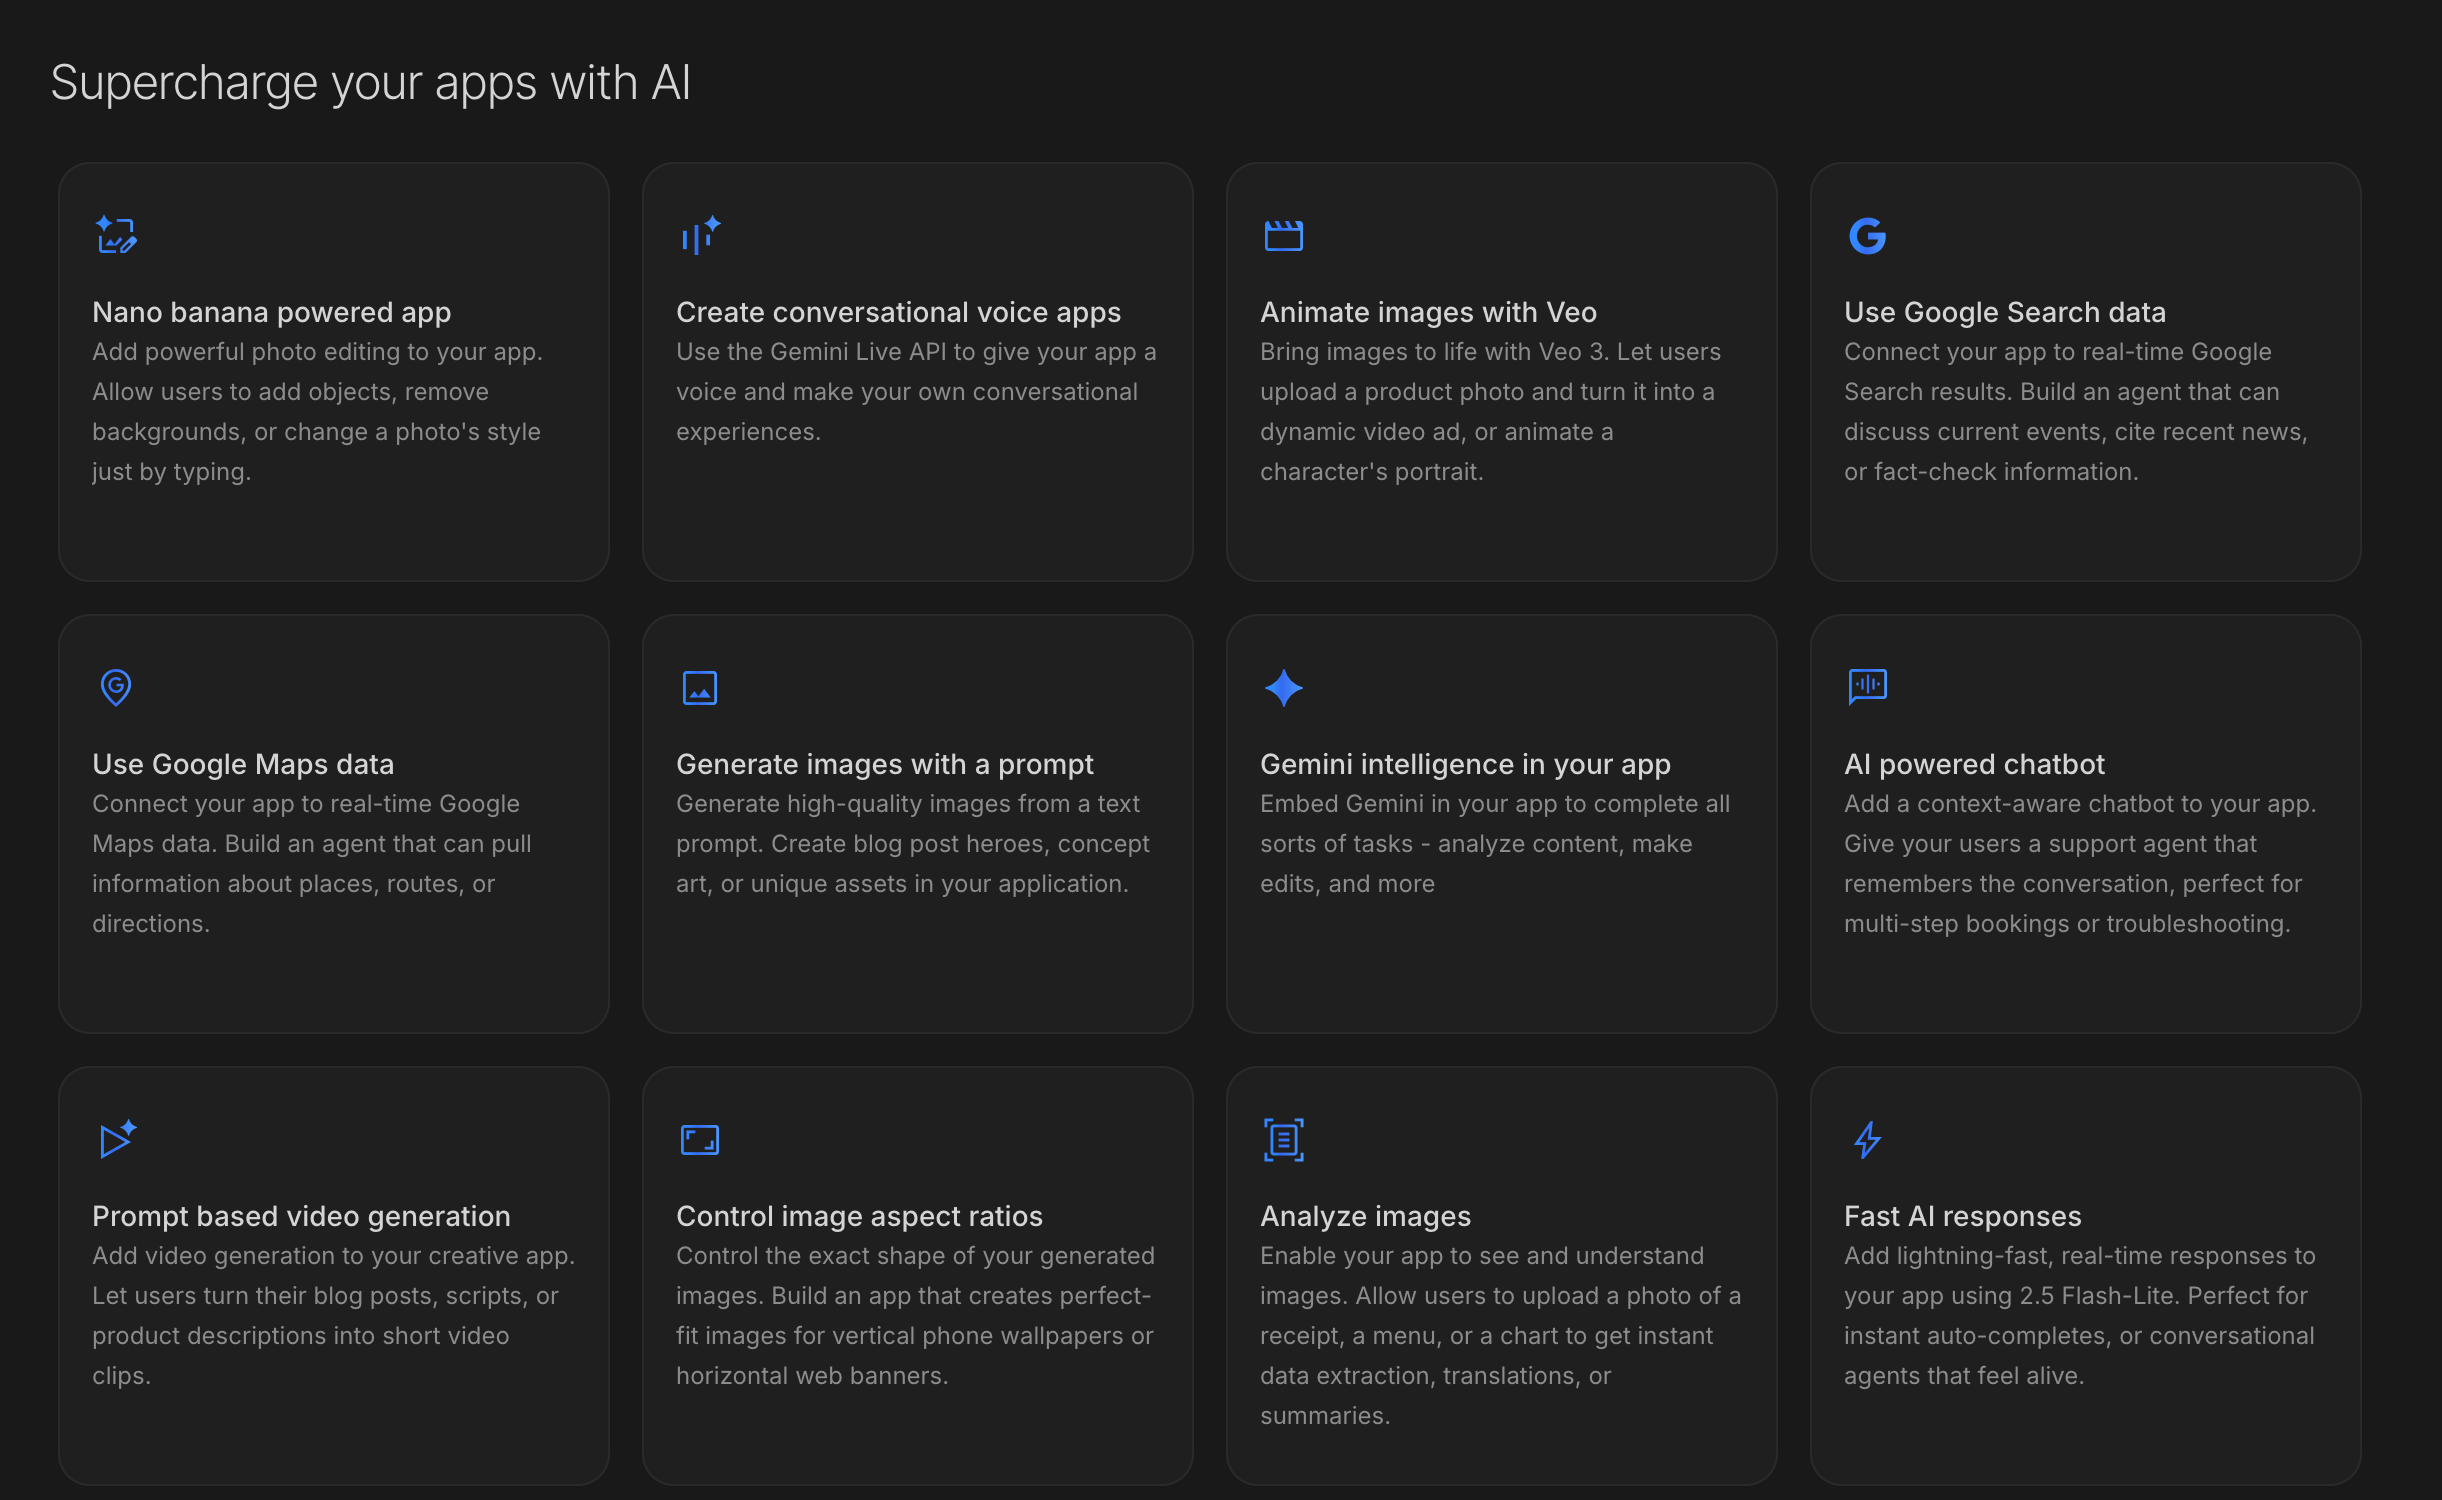Image resolution: width=2442 pixels, height=1500 pixels.
Task: Open 'Nano banana powered app' title
Action: coord(271,312)
